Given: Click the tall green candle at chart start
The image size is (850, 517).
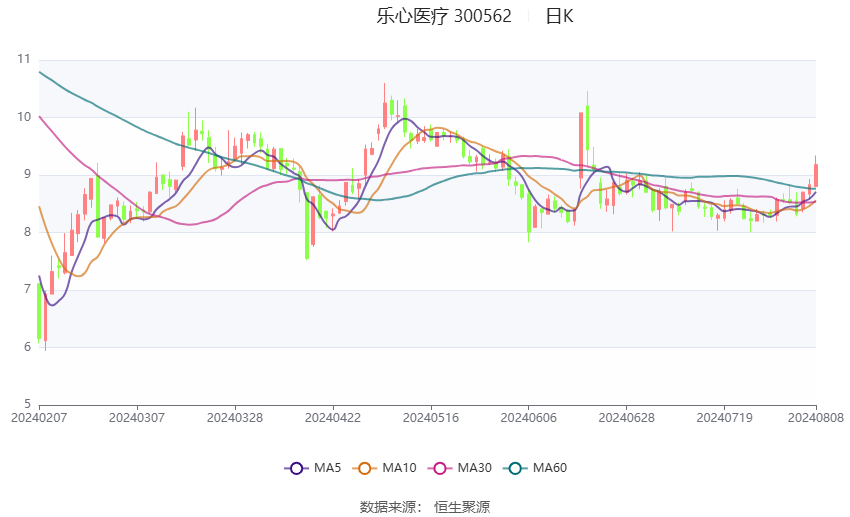Looking at the screenshot, I should click(39, 312).
